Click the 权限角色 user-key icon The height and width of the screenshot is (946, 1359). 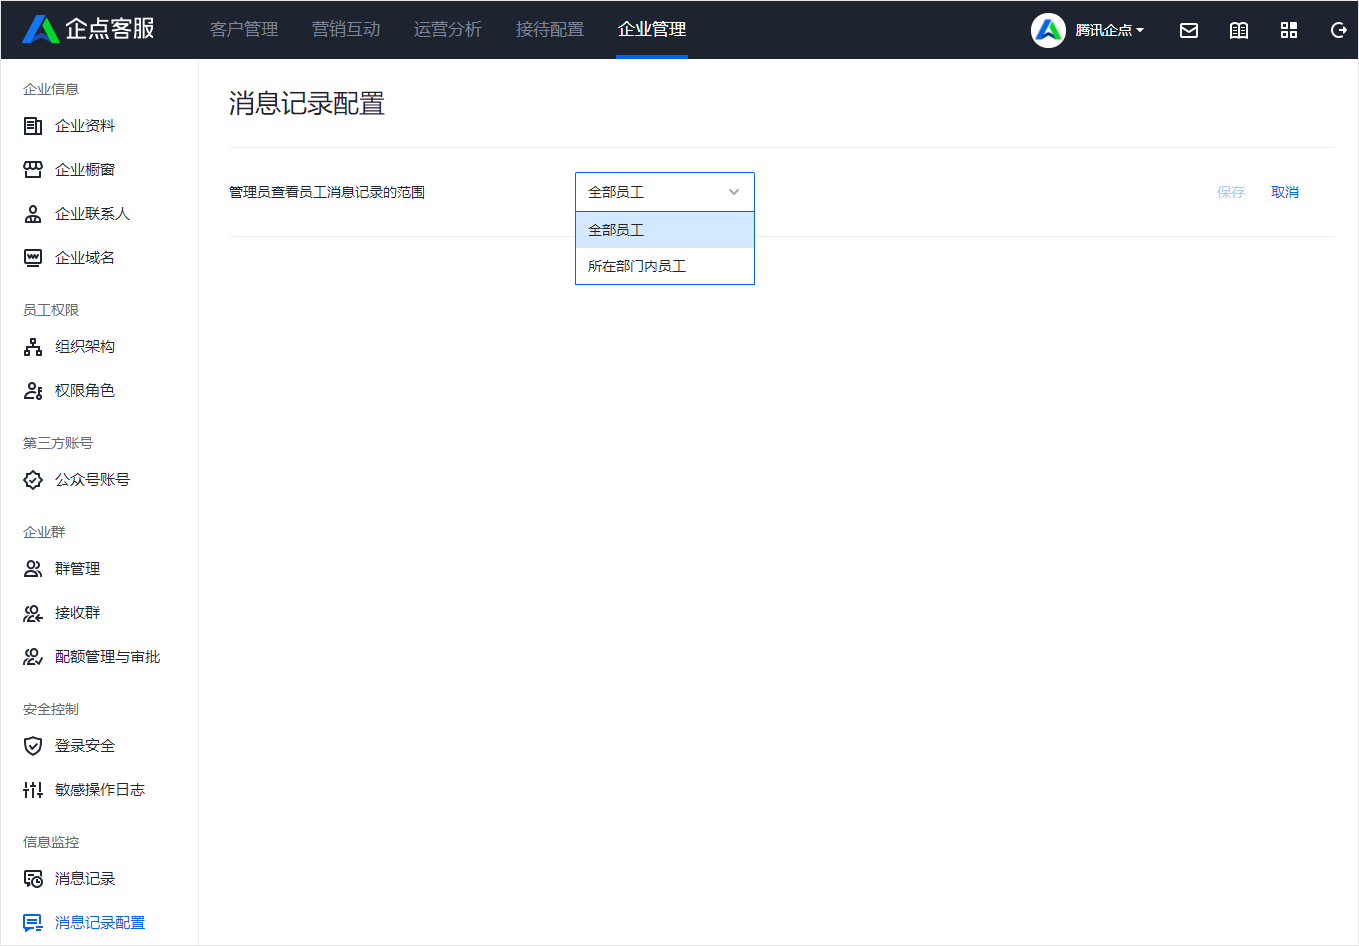[x=33, y=391]
